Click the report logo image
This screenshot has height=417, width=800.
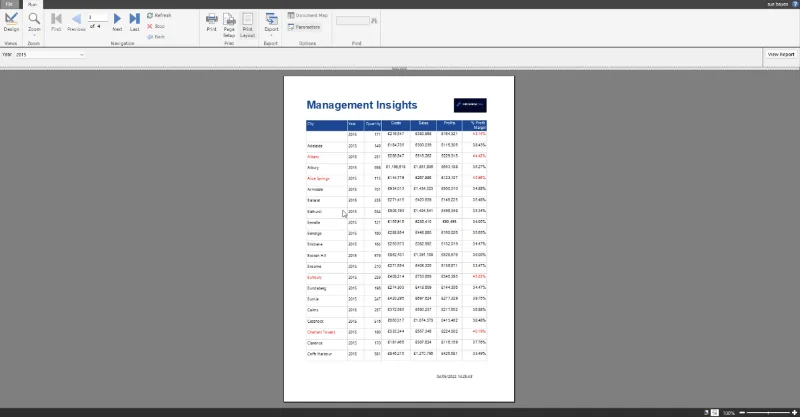pyautogui.click(x=470, y=105)
